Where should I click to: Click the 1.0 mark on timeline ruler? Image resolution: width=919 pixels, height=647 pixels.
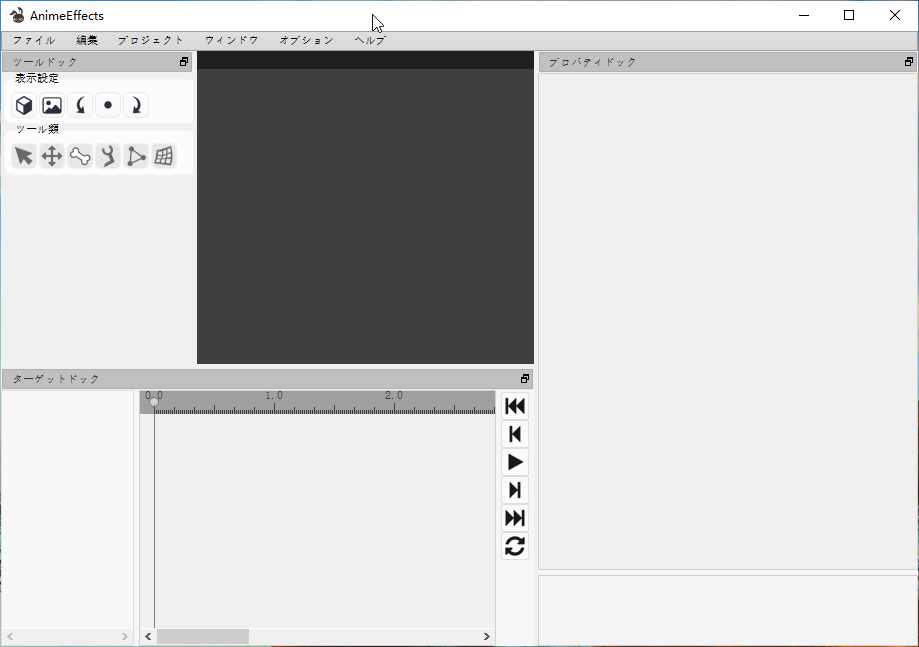pyautogui.click(x=274, y=396)
